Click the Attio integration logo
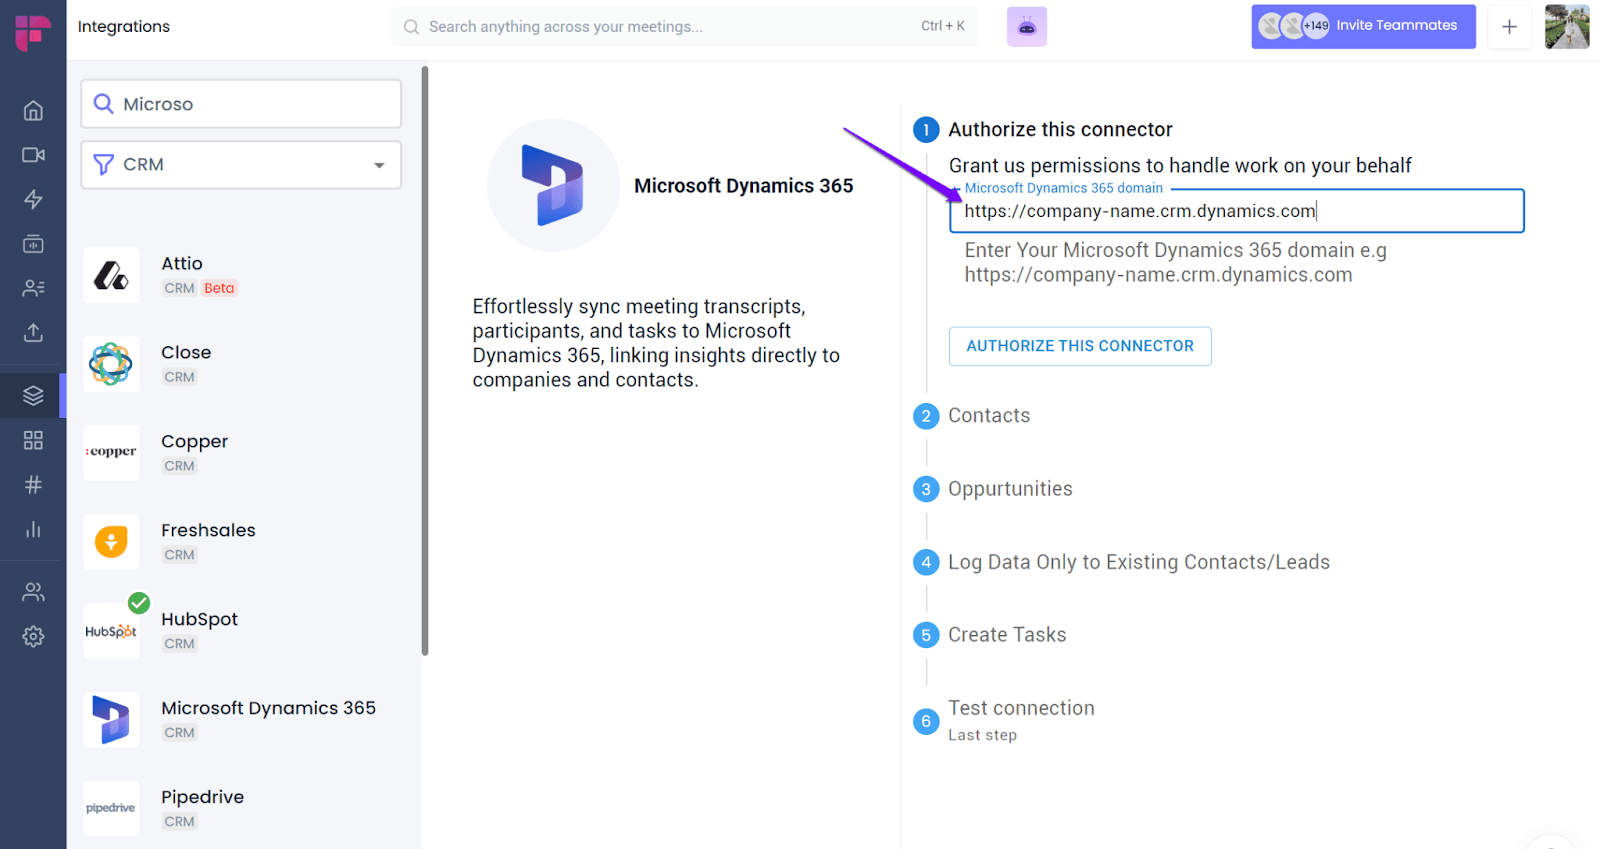 (x=111, y=275)
